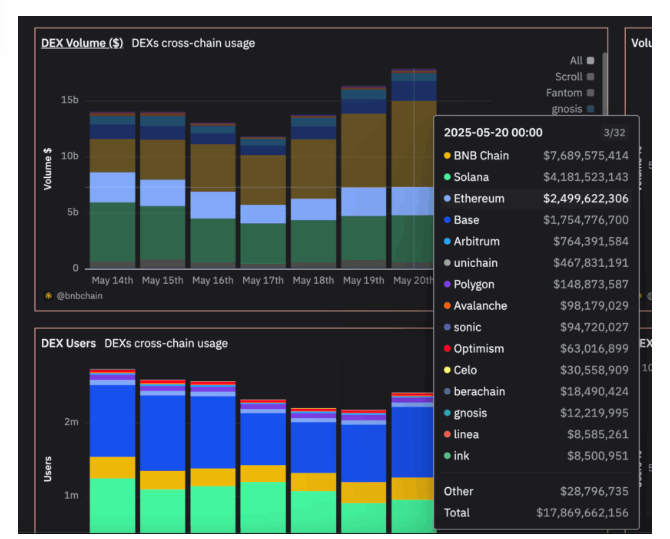Click the green Solana segment of May 17th volume bar

click(263, 243)
